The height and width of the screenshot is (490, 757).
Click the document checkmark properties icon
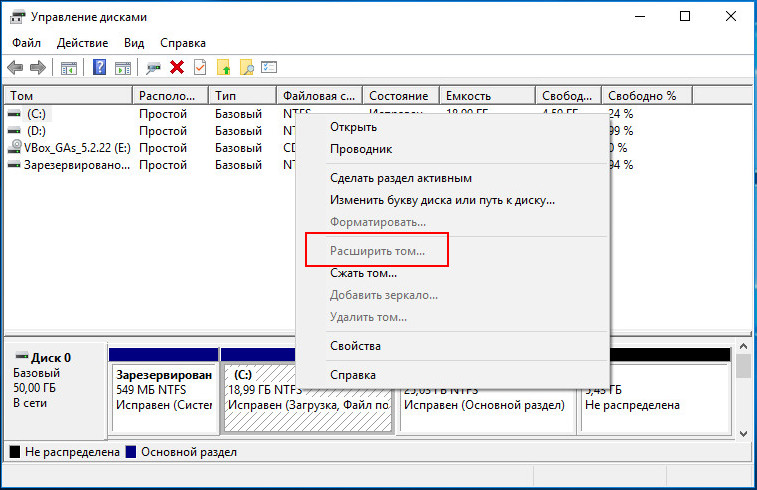pyautogui.click(x=200, y=67)
